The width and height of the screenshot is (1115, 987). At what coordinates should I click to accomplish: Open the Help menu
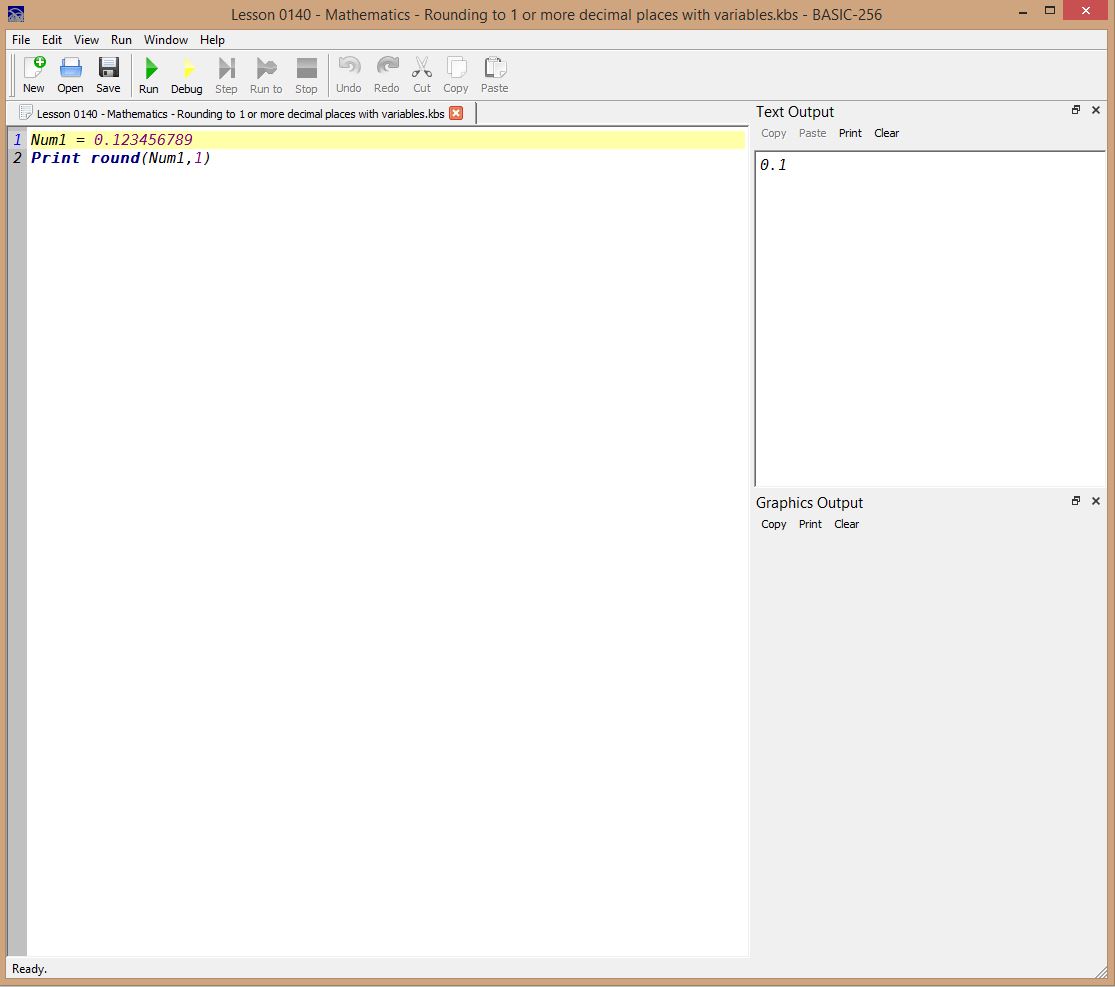pos(212,40)
